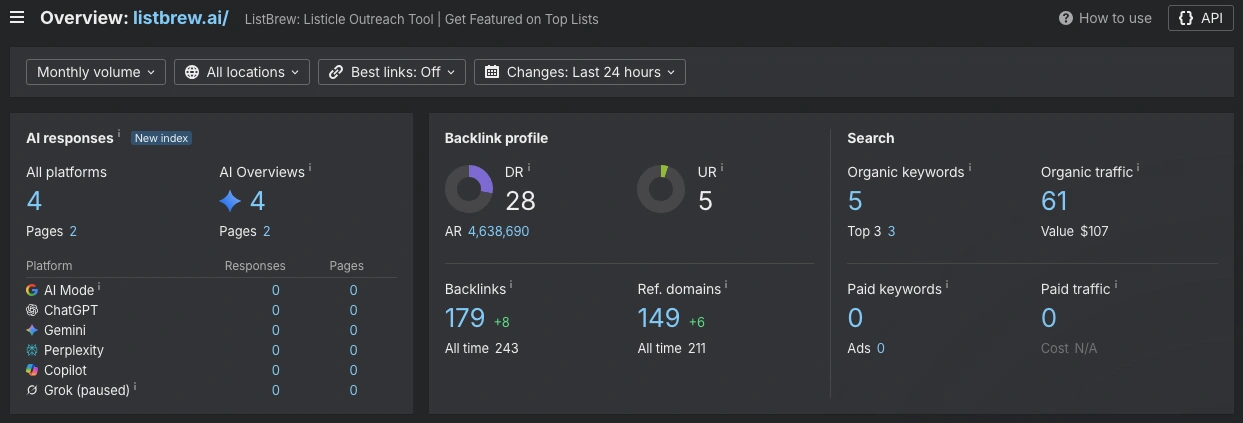Click the Google AI Mode platform icon
This screenshot has width=1243, height=423.
(32, 290)
